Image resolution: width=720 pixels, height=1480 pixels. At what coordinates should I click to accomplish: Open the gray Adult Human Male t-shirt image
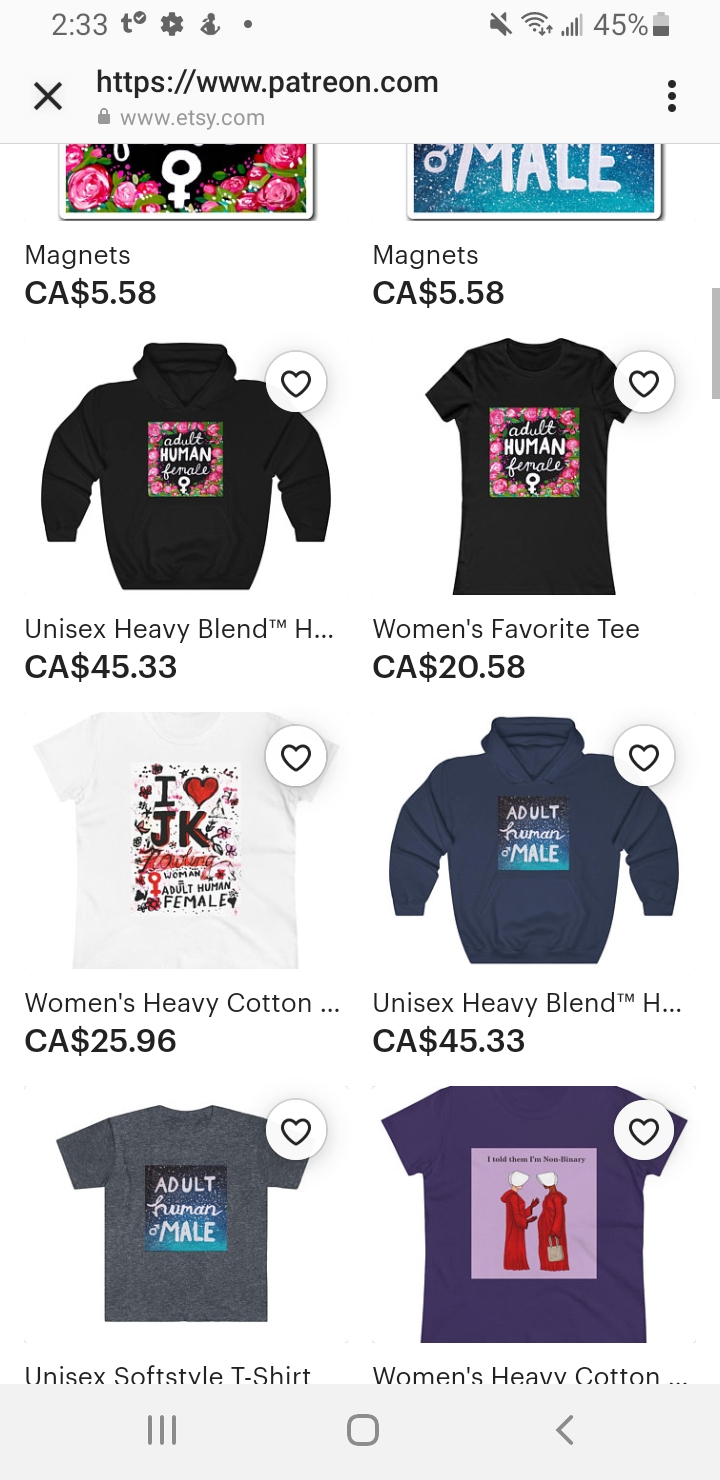[x=186, y=1214]
